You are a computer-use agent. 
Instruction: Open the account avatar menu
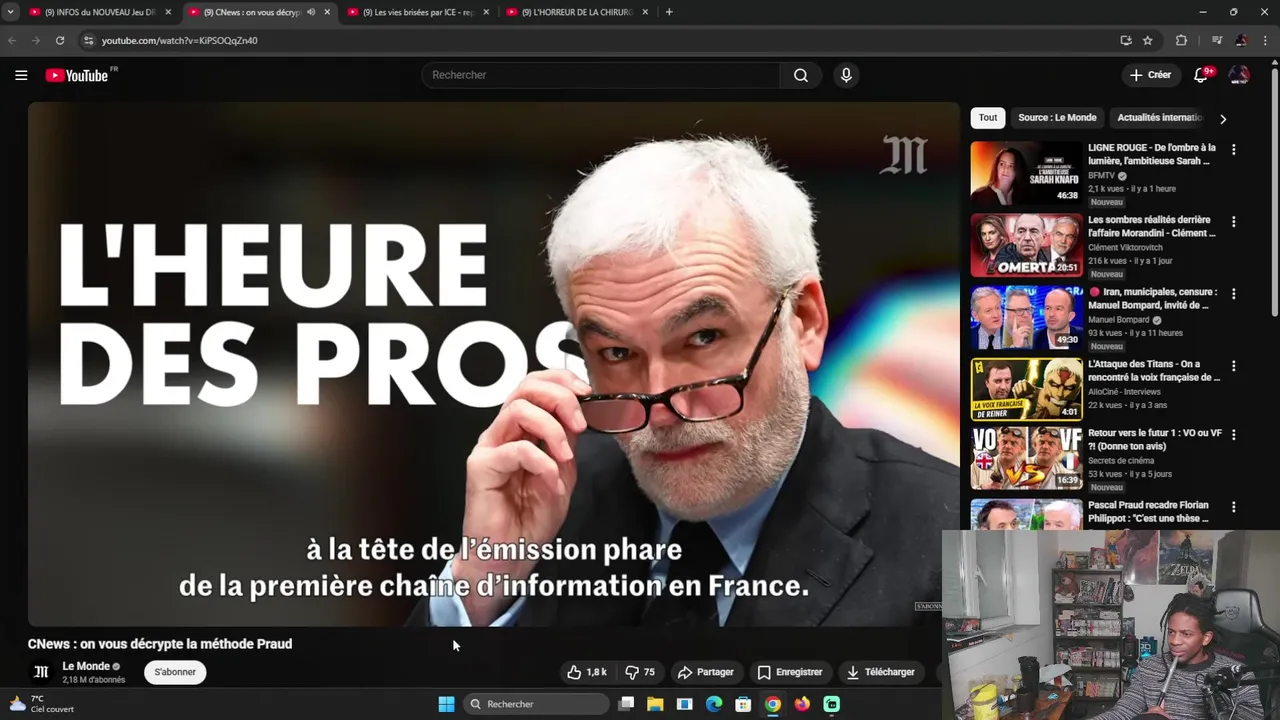1239,75
